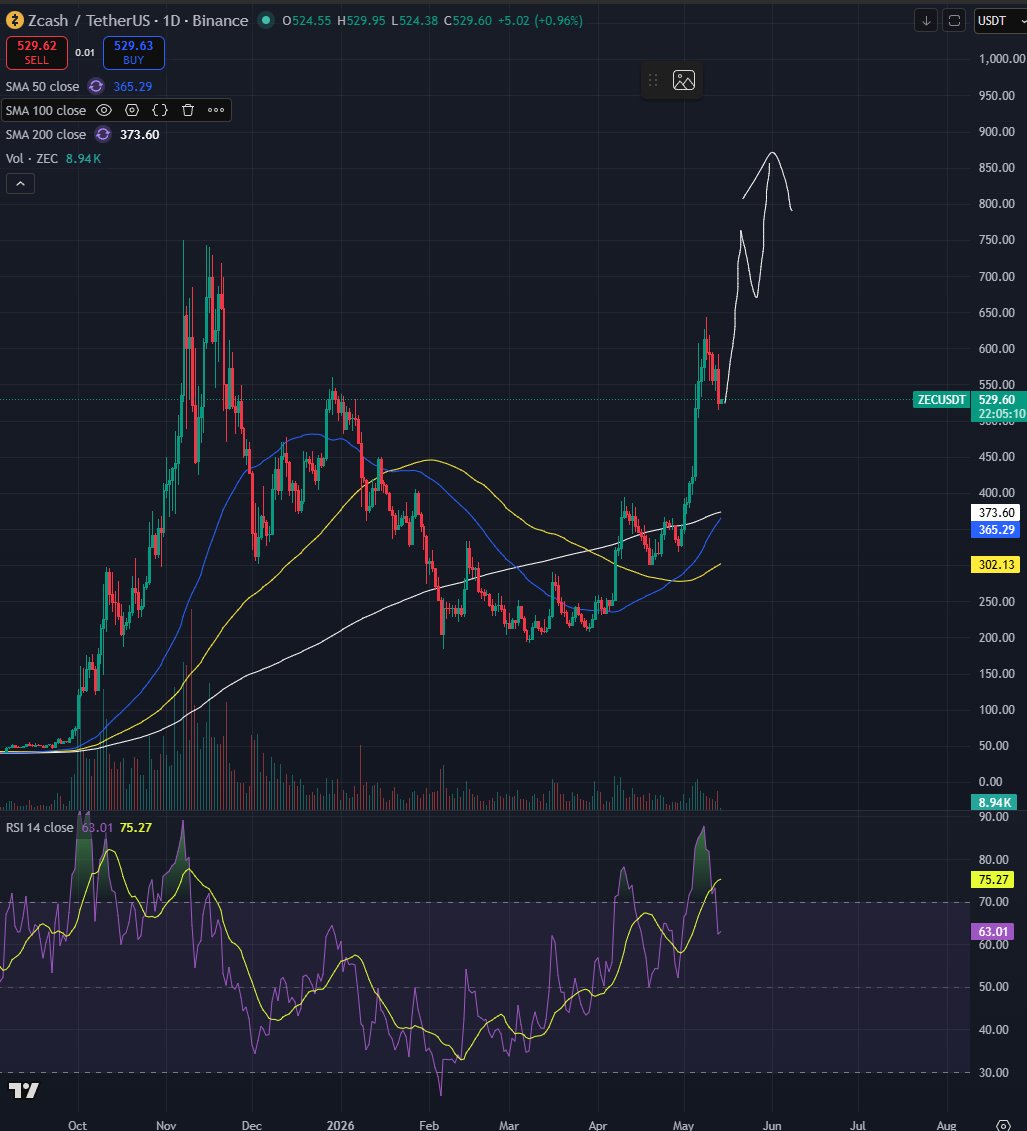Remove SMA 100 using trash icon
1027x1131 pixels.
(x=188, y=110)
